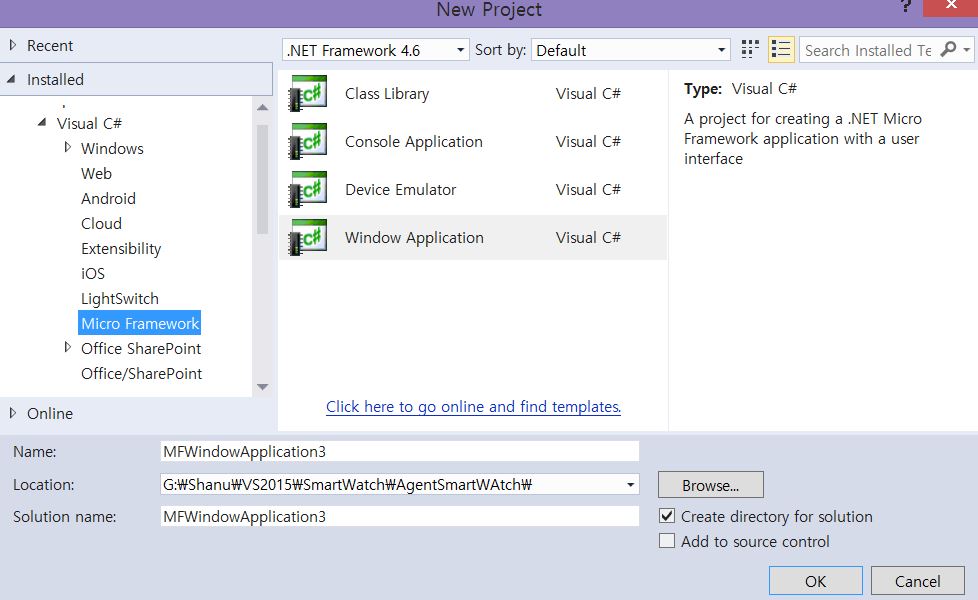Screen dimensions: 978x600
Task: Select the Class Library template icon
Action: 307,94
